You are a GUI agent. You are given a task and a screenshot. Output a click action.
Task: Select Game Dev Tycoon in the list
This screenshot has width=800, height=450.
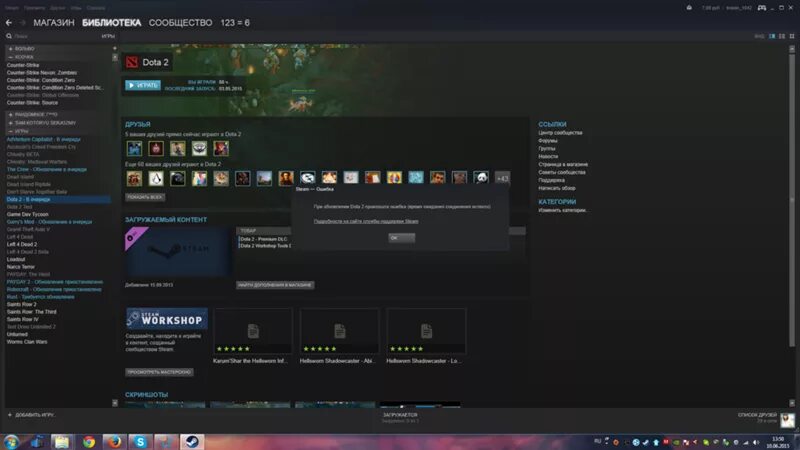click(28, 214)
